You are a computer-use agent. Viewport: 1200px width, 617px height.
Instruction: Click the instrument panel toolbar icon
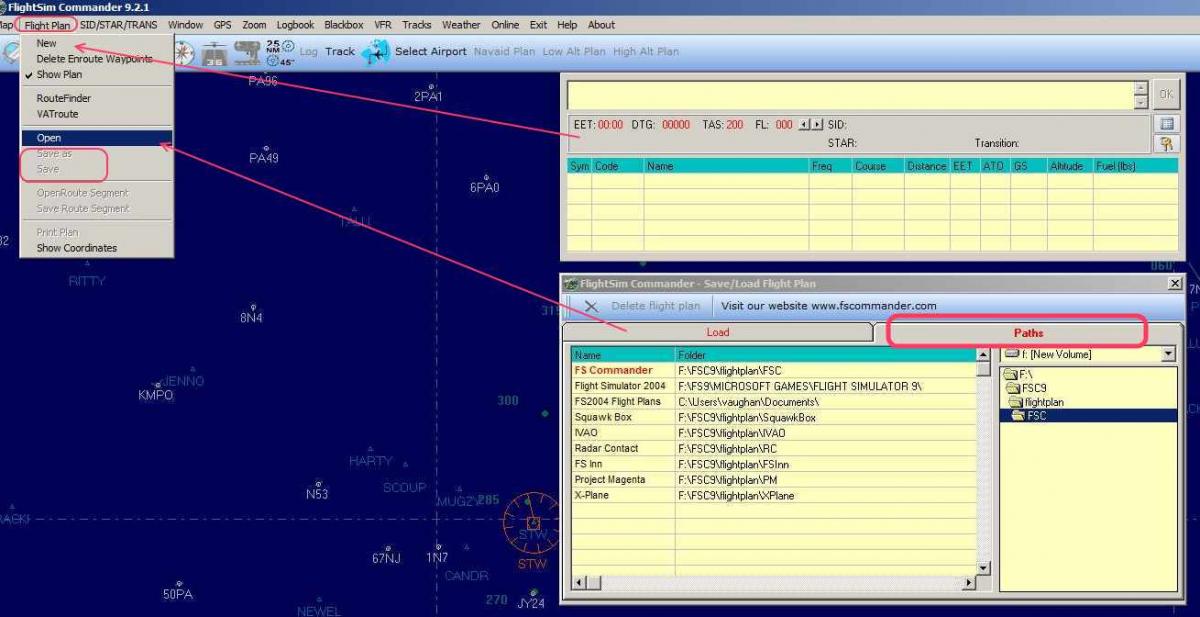pos(247,52)
